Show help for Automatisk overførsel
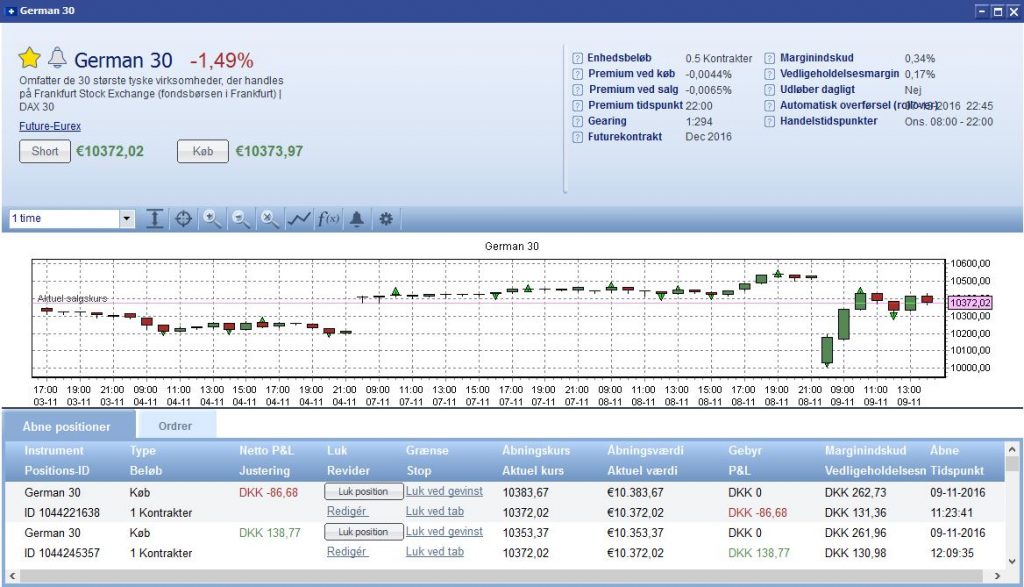The image size is (1024, 587). coord(769,105)
